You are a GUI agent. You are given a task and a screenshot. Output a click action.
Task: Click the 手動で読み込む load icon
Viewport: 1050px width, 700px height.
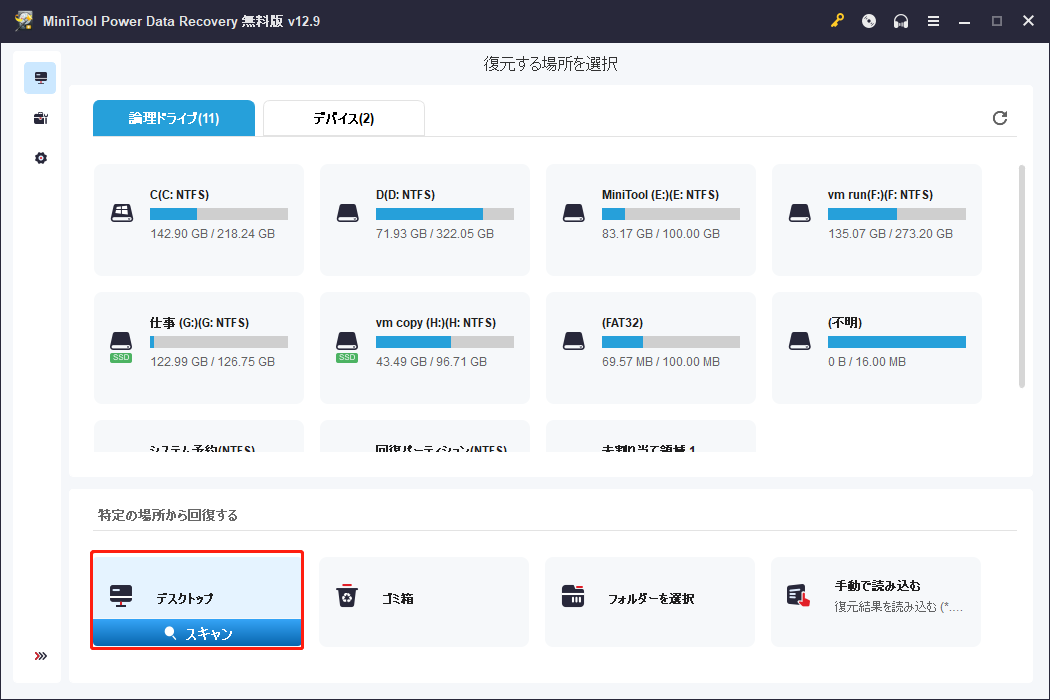tap(798, 595)
